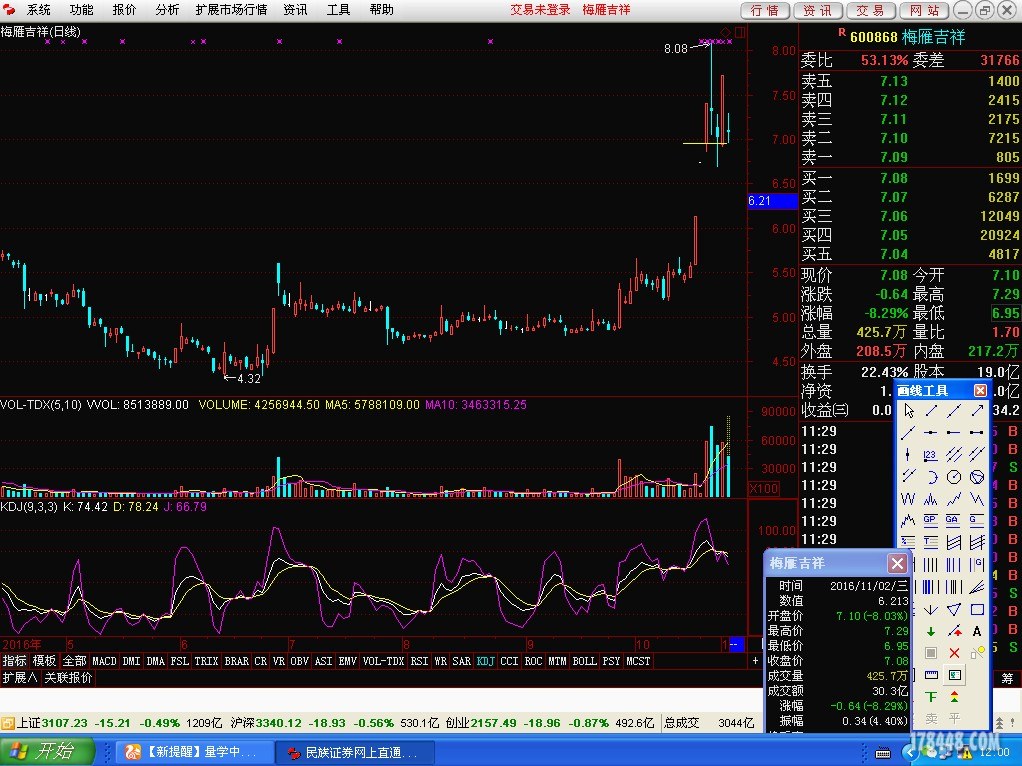Select the G lines tool
The width and height of the screenshot is (1022, 766).
[976, 520]
